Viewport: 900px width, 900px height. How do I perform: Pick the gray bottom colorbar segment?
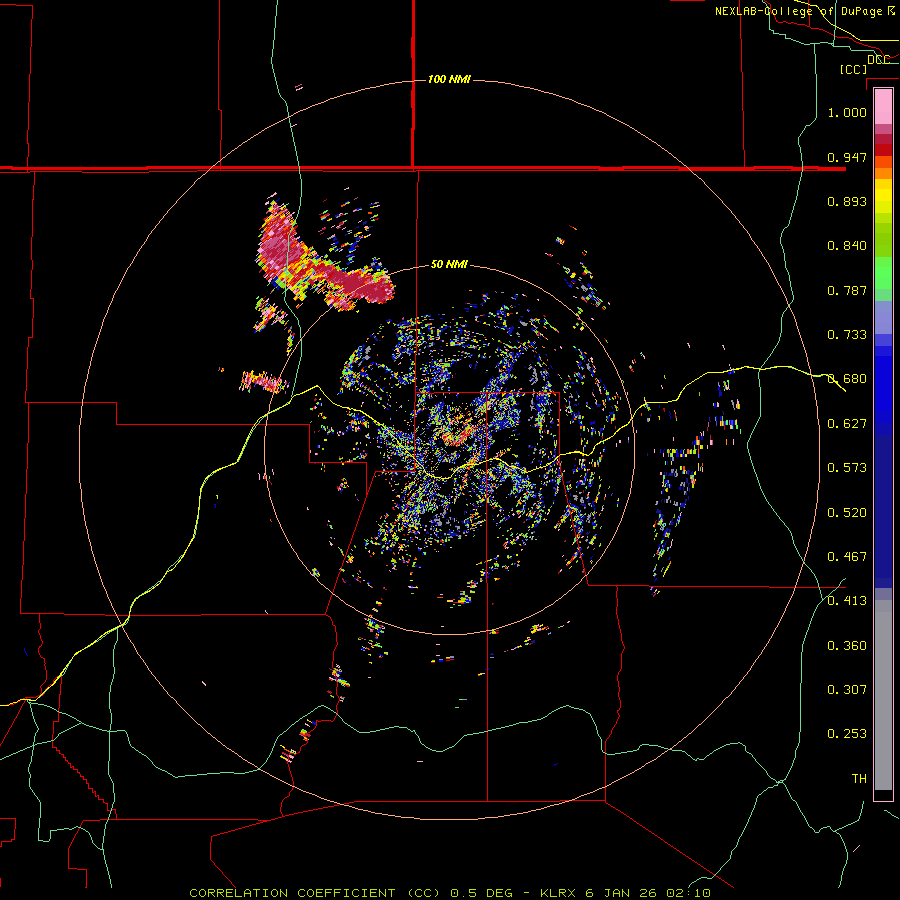point(883,695)
